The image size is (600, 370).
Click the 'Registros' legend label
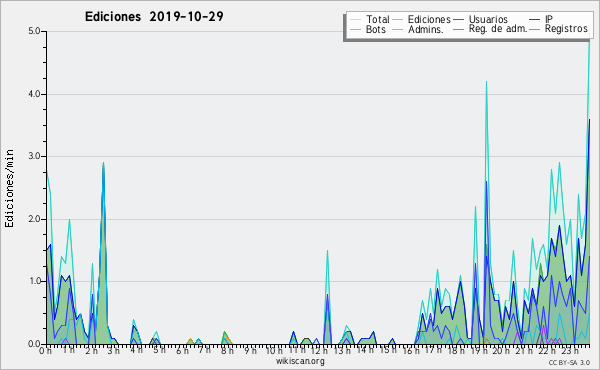pos(566,29)
